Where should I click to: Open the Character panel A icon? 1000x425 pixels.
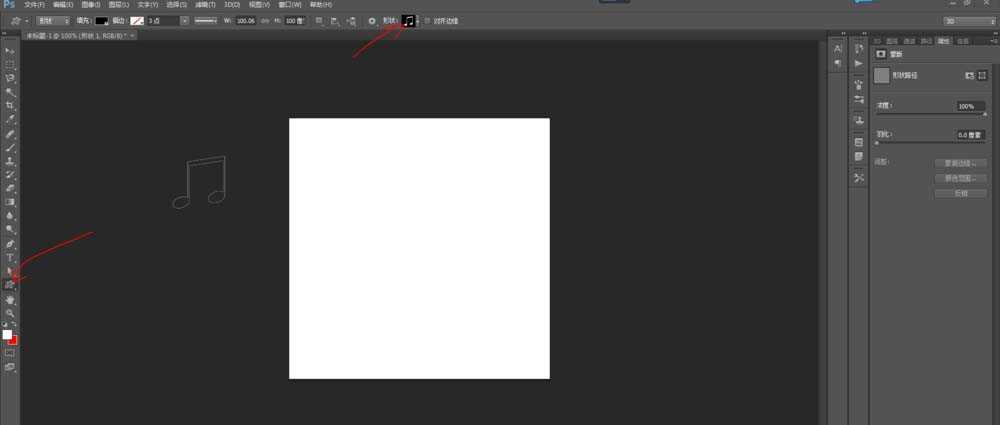click(x=838, y=48)
